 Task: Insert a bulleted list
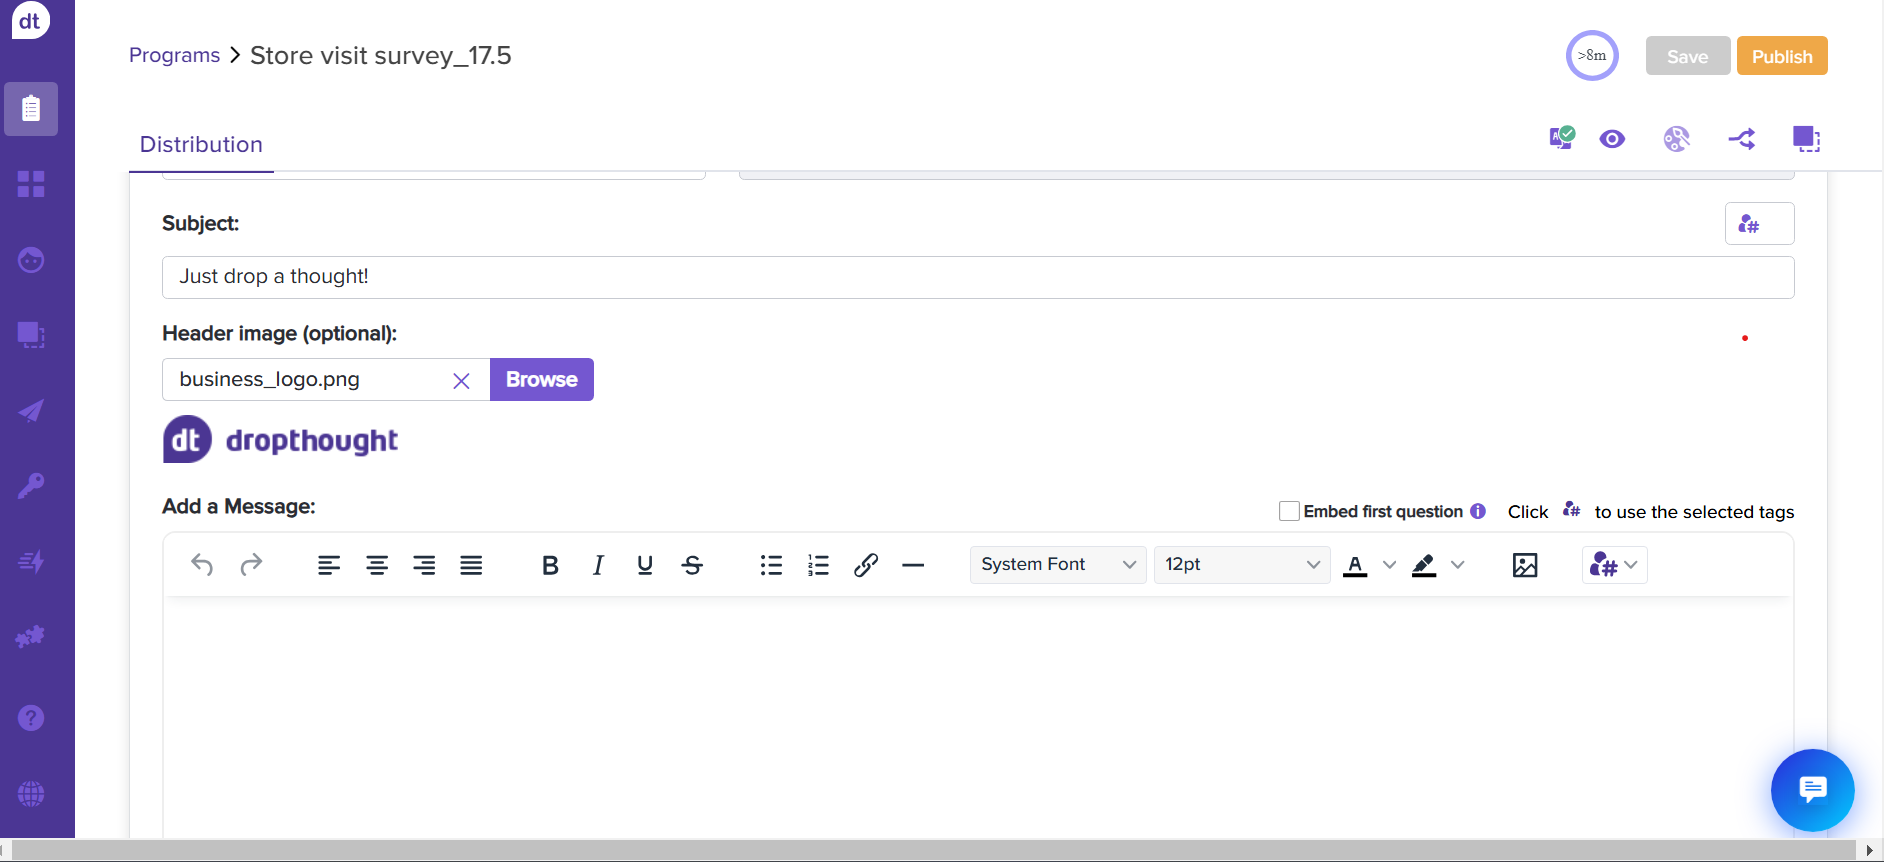pos(771,565)
